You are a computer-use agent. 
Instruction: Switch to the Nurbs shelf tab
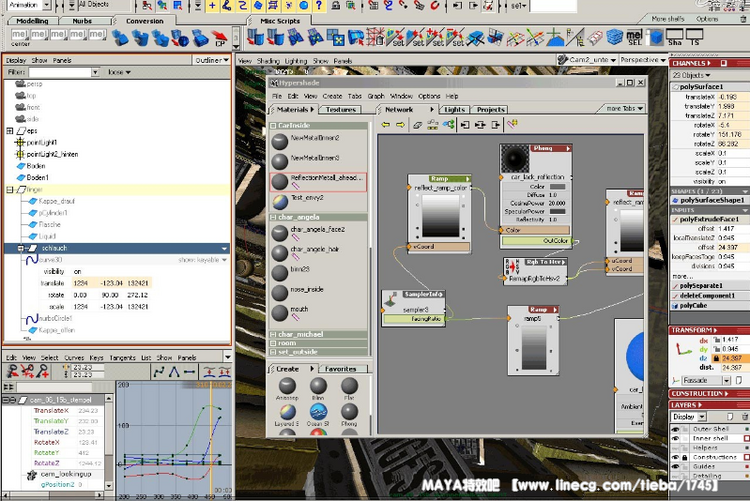[82, 21]
